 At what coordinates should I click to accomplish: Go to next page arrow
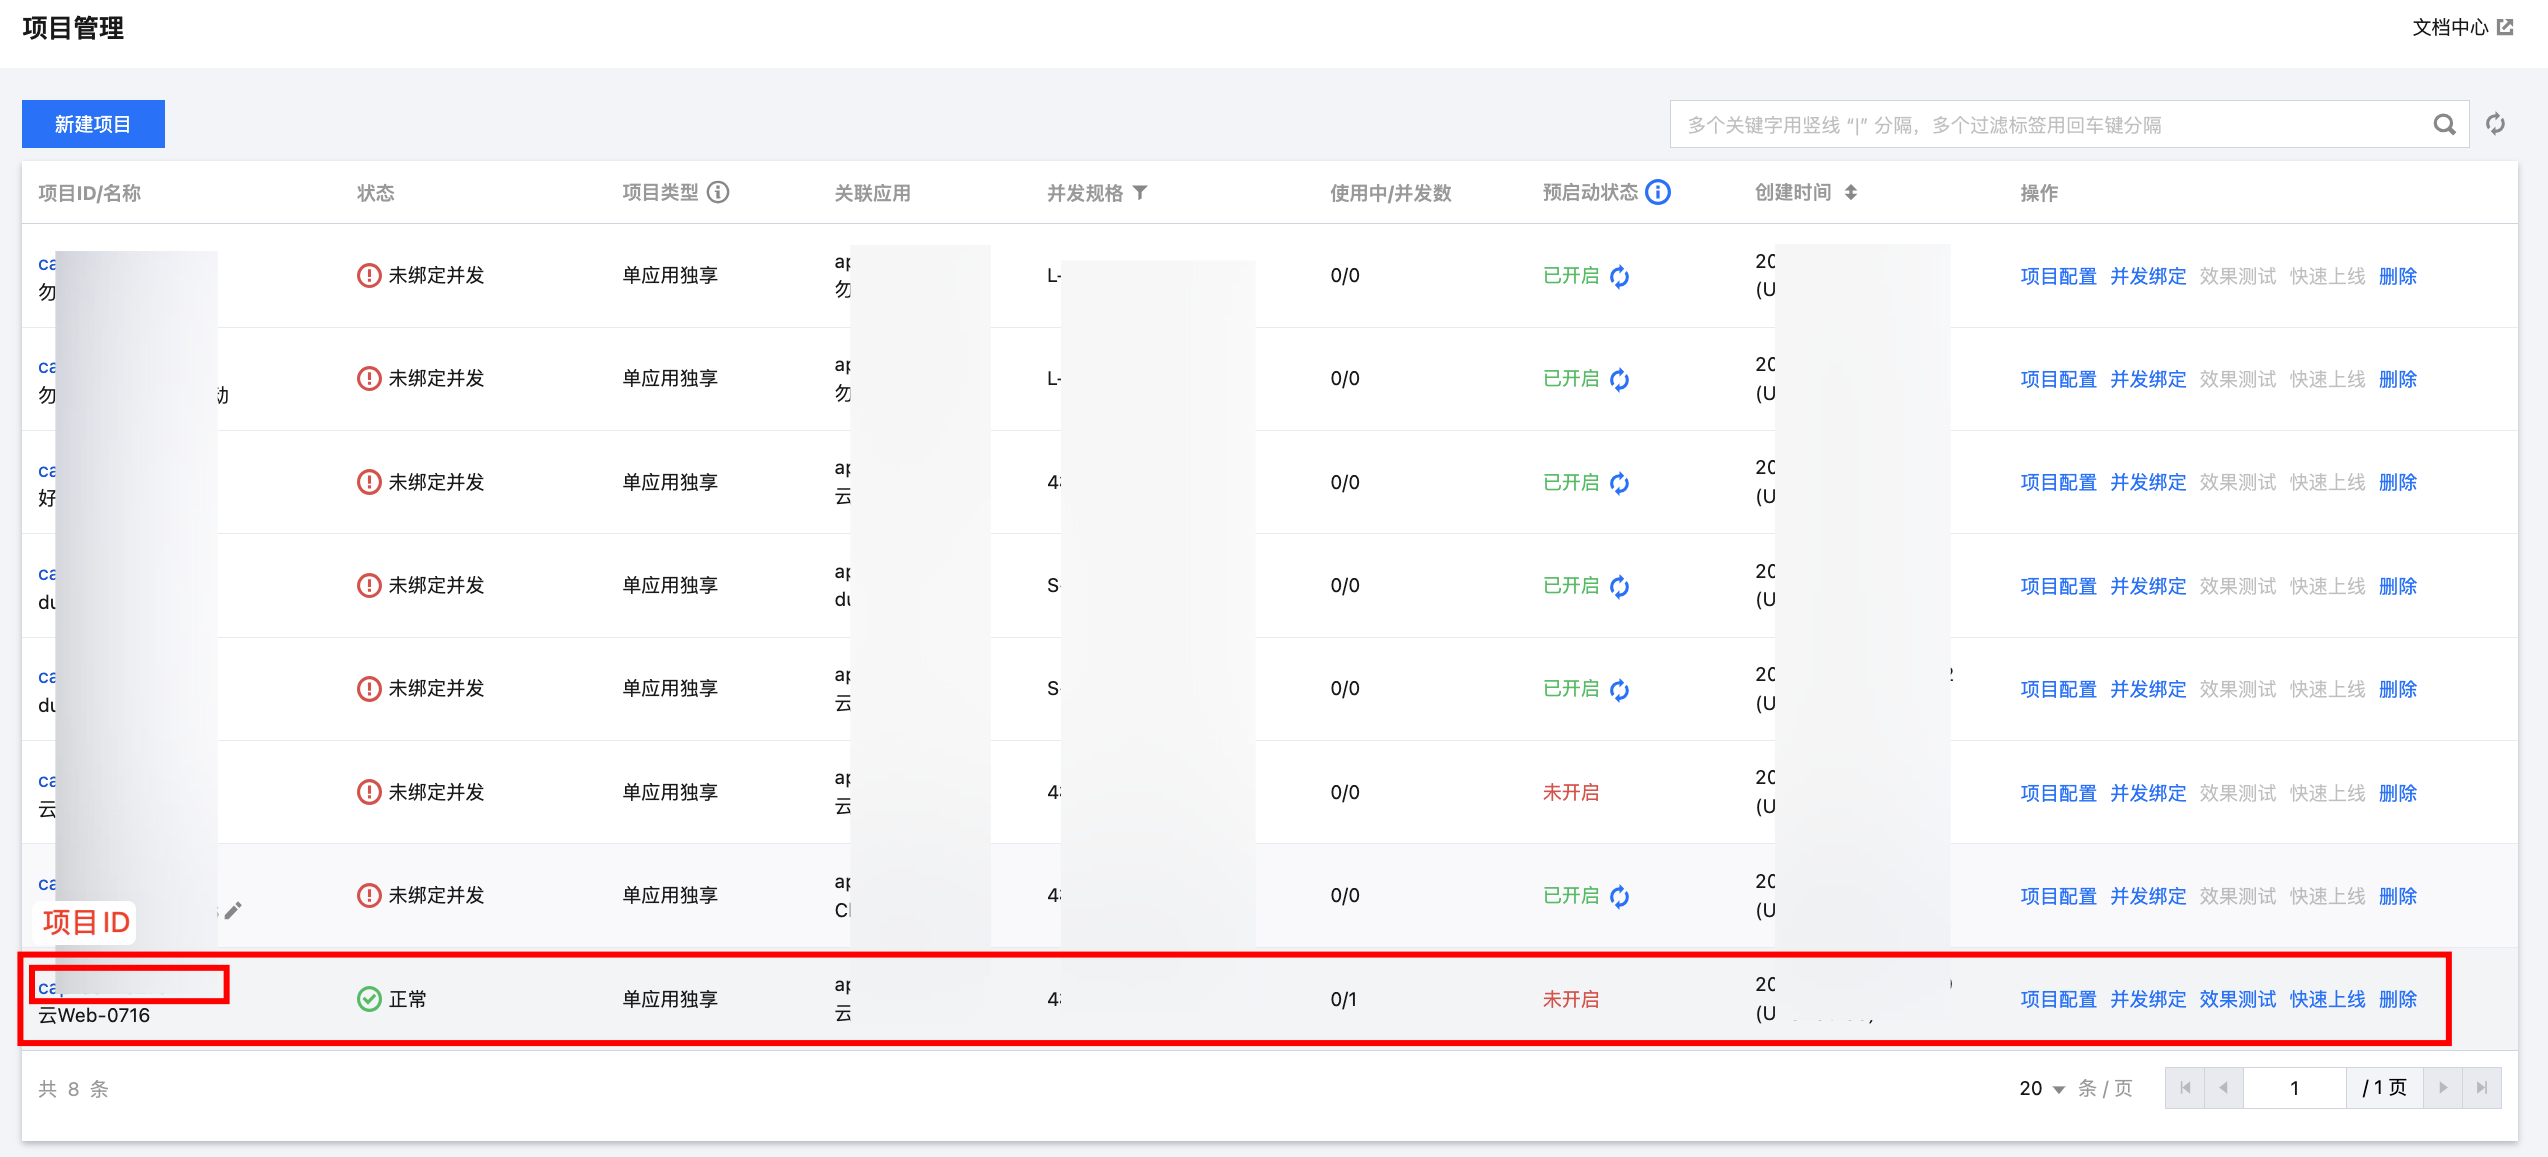(x=2443, y=1088)
